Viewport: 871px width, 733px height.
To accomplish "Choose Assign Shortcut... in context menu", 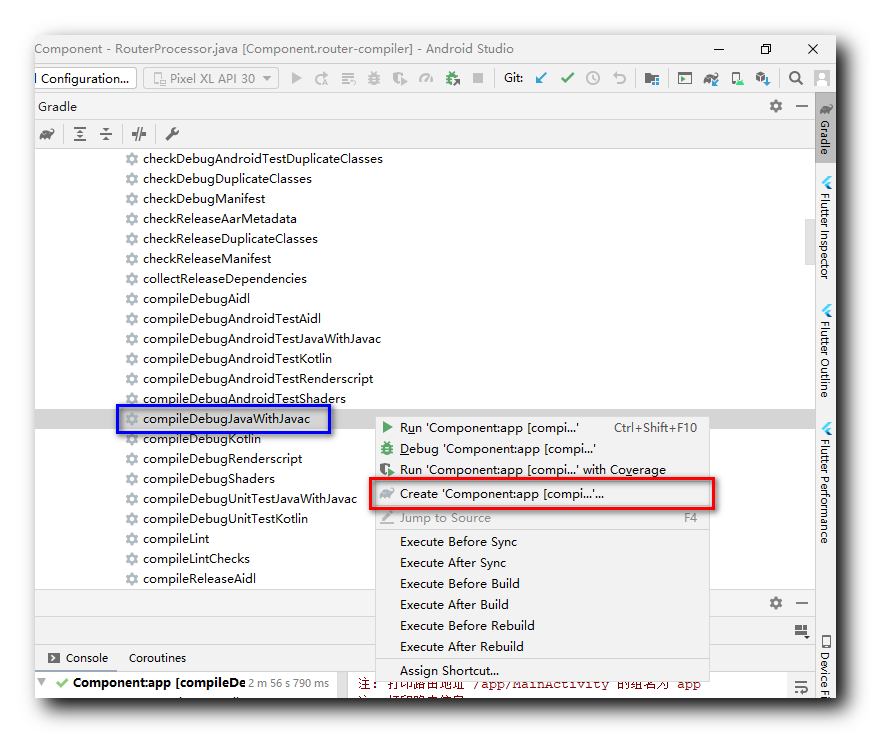I will click(542, 671).
